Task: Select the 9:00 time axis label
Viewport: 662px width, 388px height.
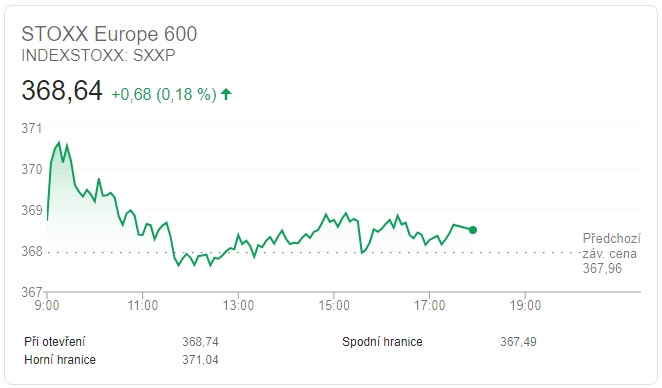Action: (x=47, y=305)
